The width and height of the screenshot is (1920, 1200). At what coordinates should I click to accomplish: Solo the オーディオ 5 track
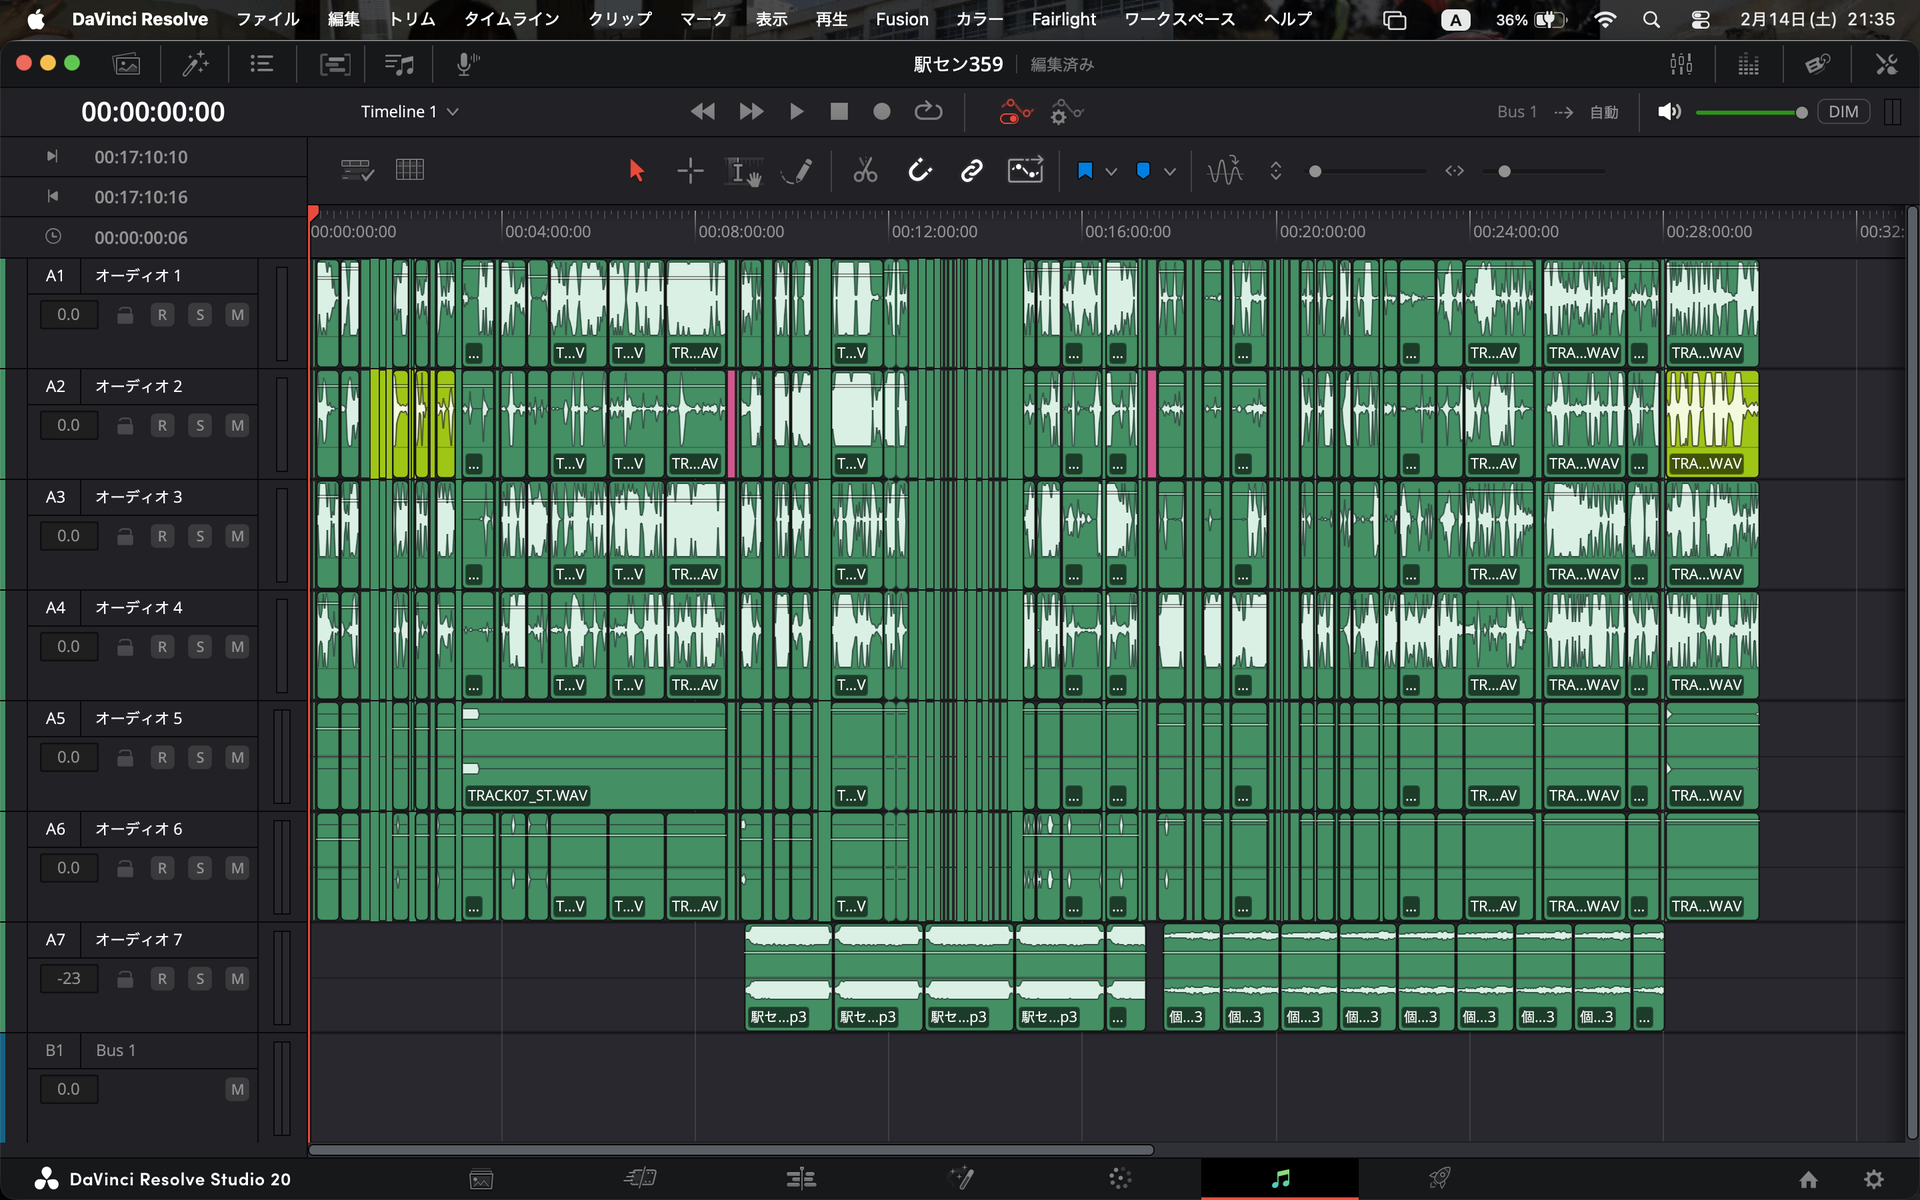[200, 758]
